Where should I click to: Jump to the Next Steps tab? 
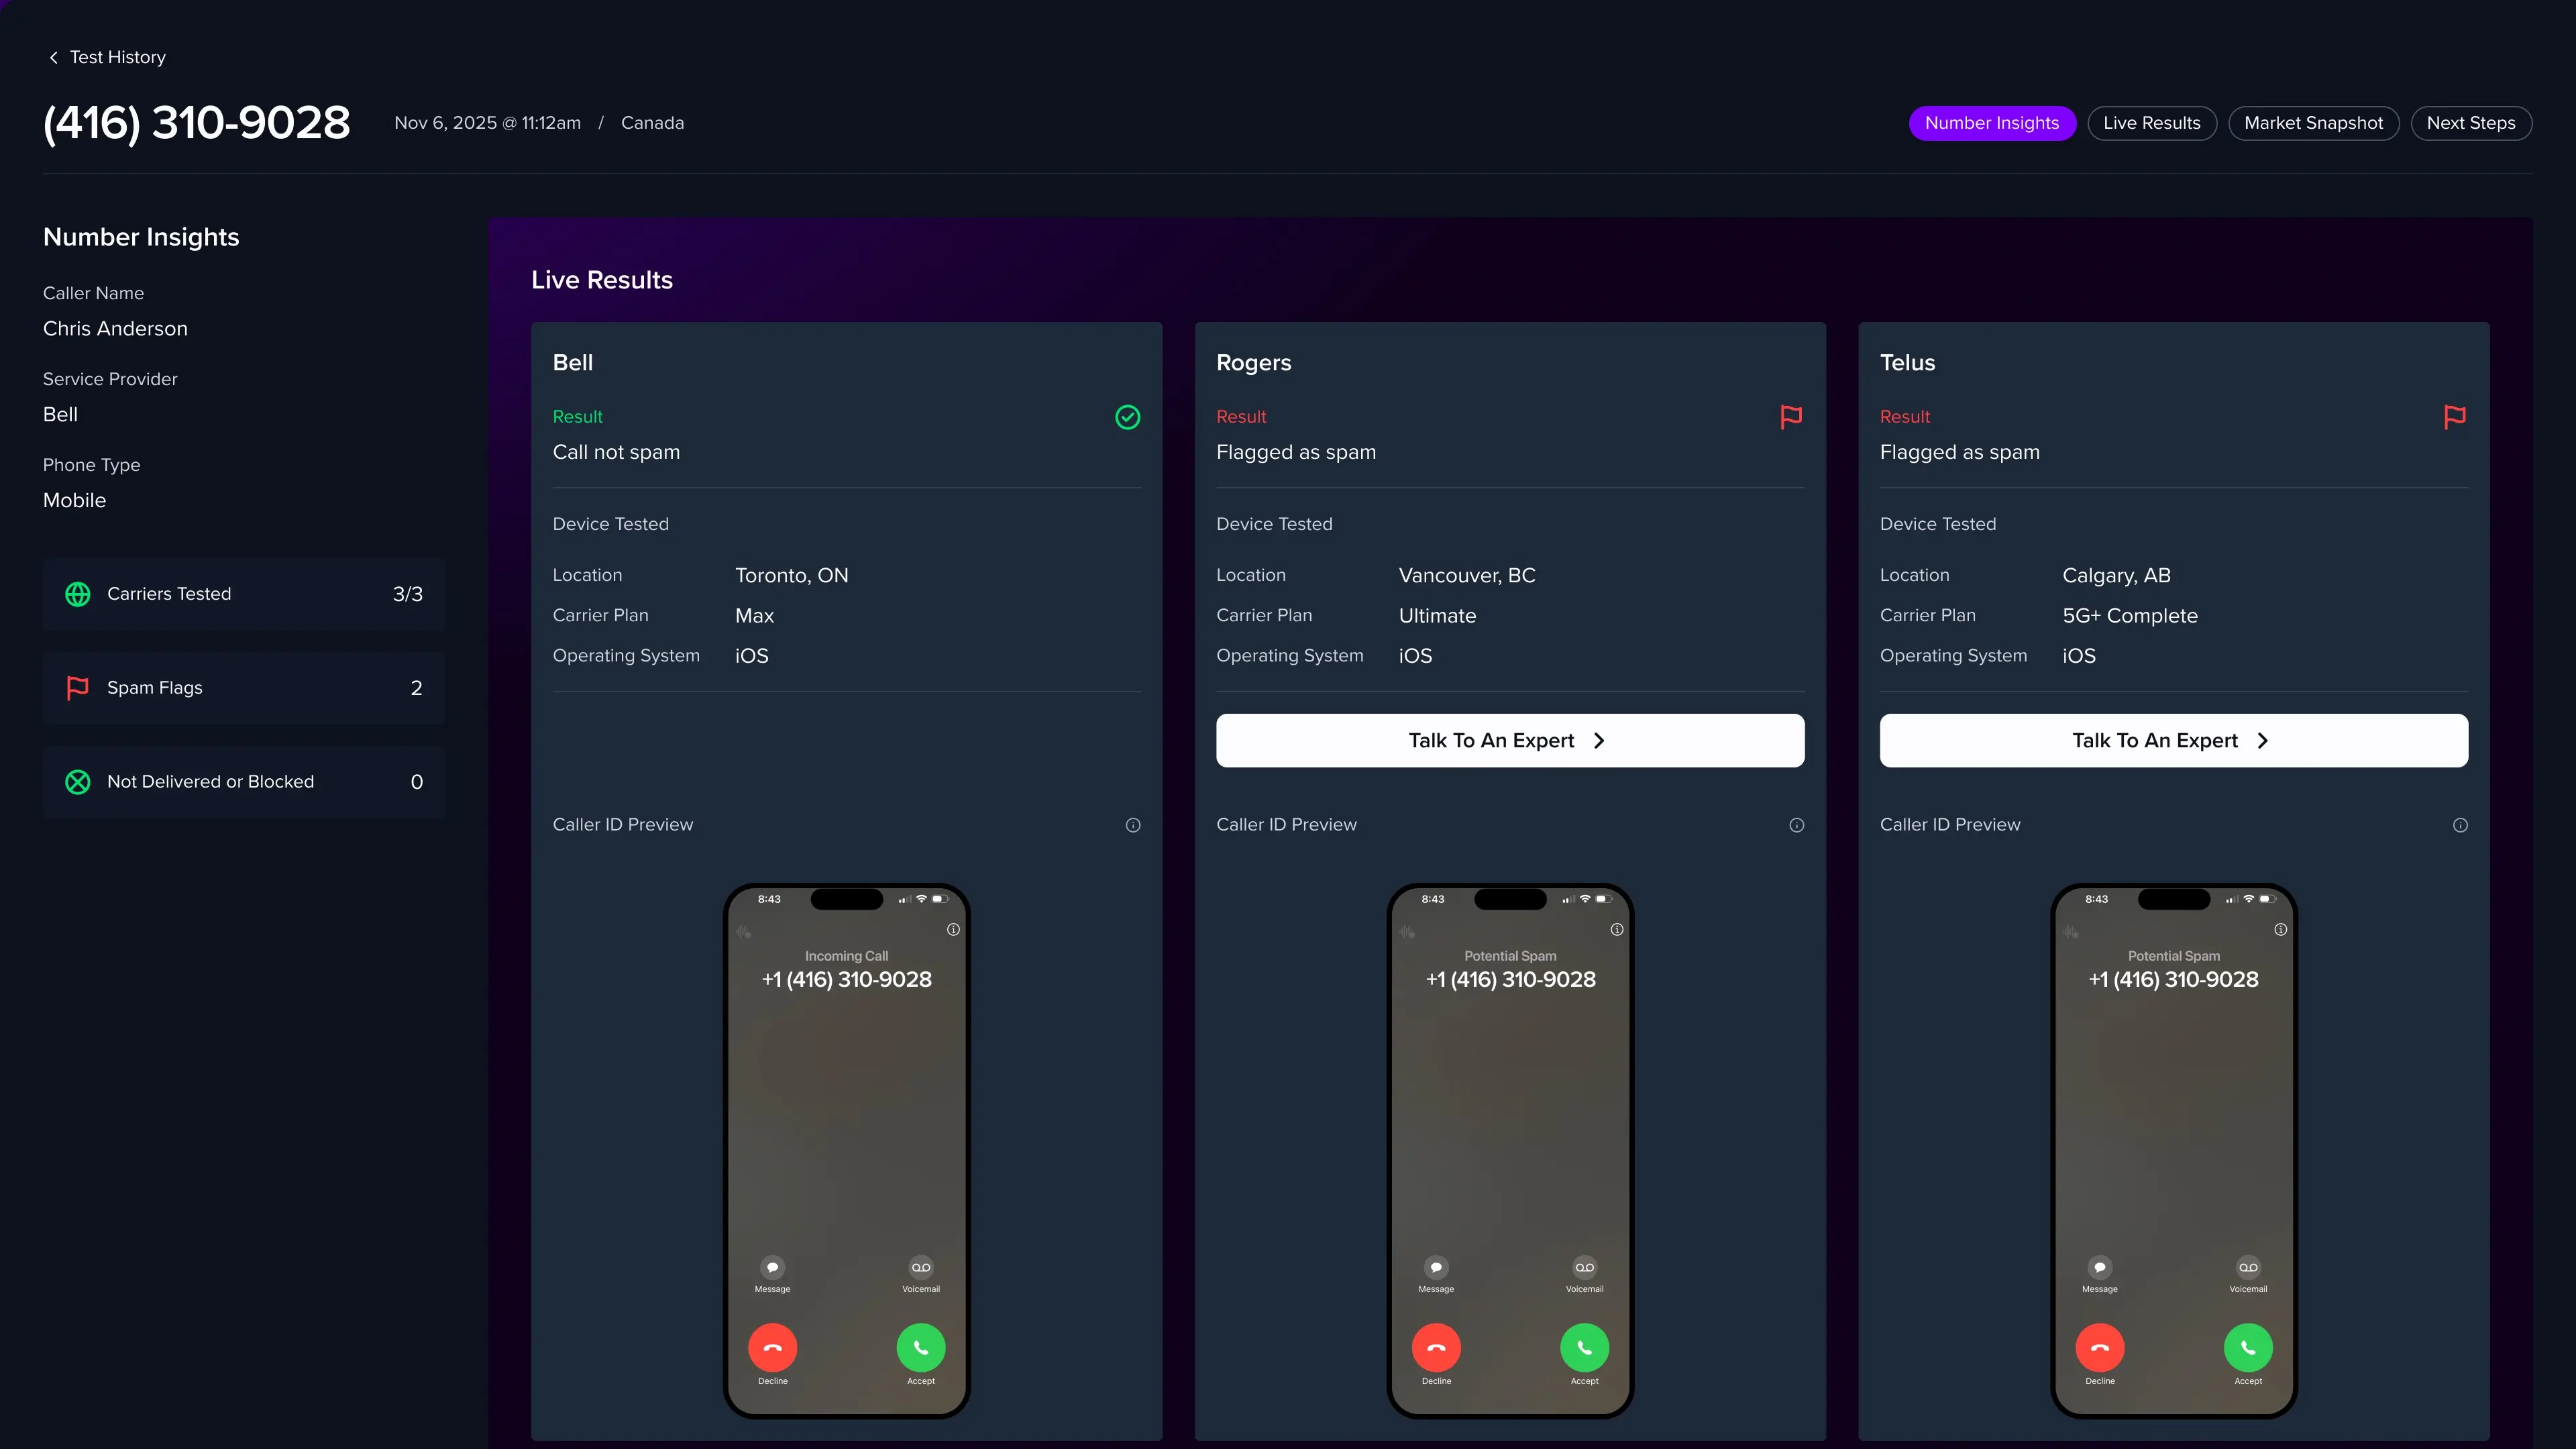point(2470,123)
